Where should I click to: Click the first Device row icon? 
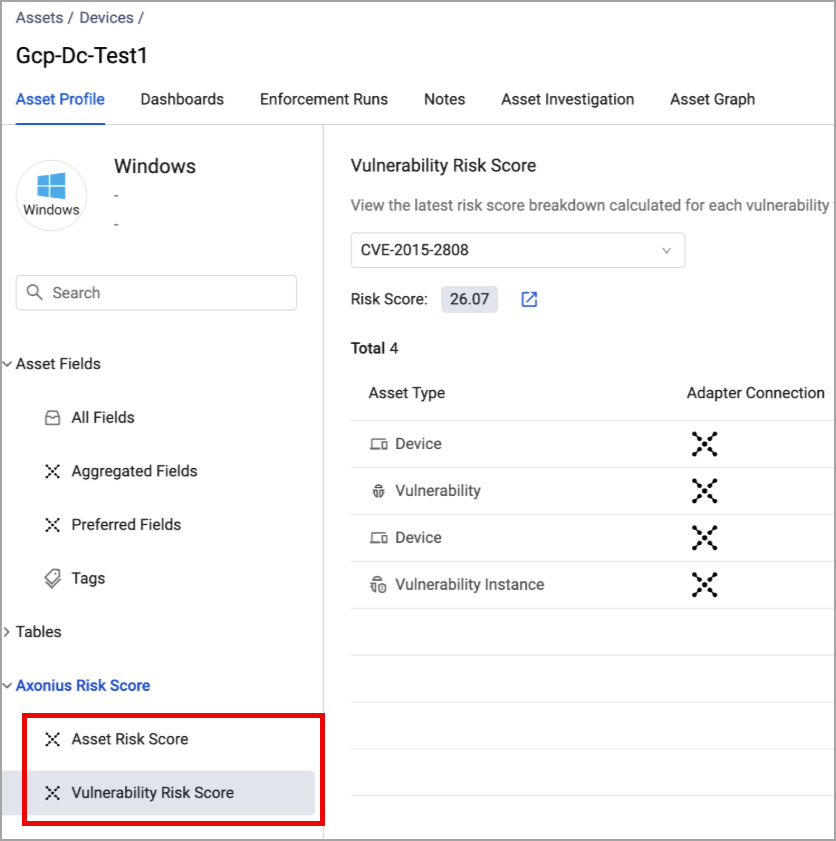(379, 444)
